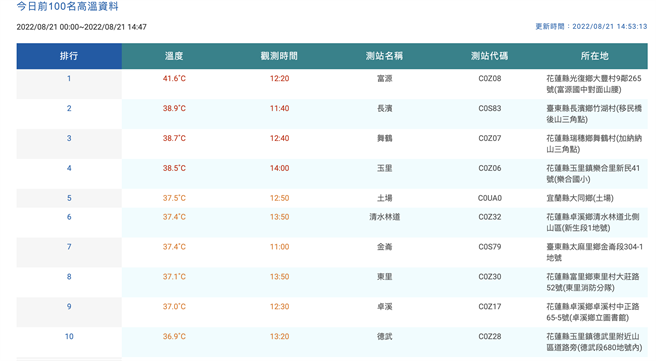Select location text 宜蘭縣大同鄉(土場)

pyautogui.click(x=580, y=198)
